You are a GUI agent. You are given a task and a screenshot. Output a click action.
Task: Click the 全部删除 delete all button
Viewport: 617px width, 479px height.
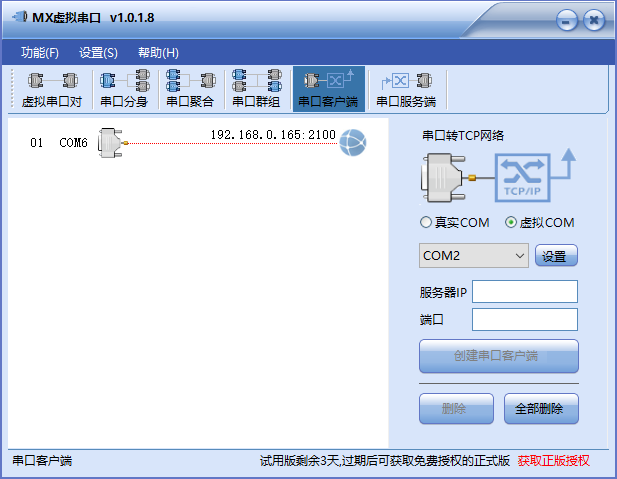tap(541, 409)
